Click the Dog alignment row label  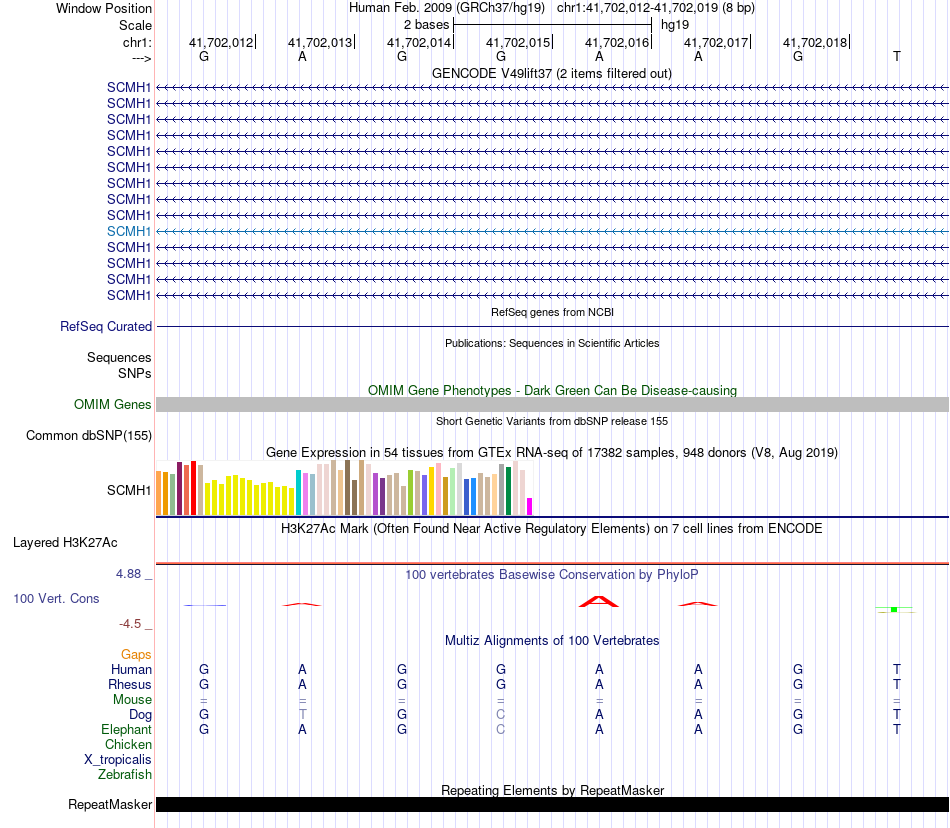click(x=140, y=715)
